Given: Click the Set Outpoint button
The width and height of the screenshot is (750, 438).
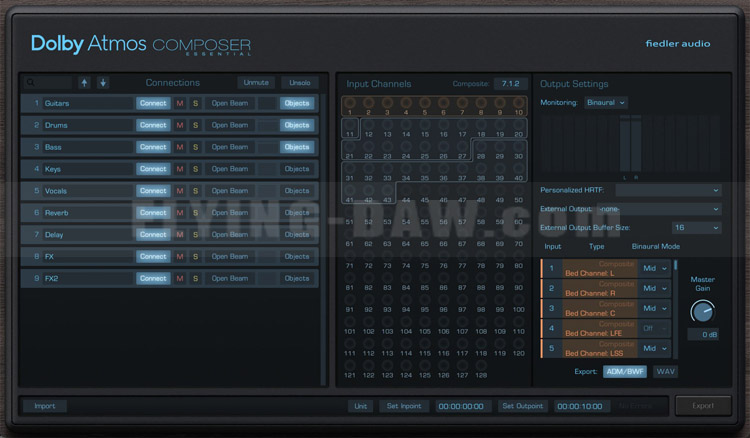Looking at the screenshot, I should pyautogui.click(x=523, y=406).
